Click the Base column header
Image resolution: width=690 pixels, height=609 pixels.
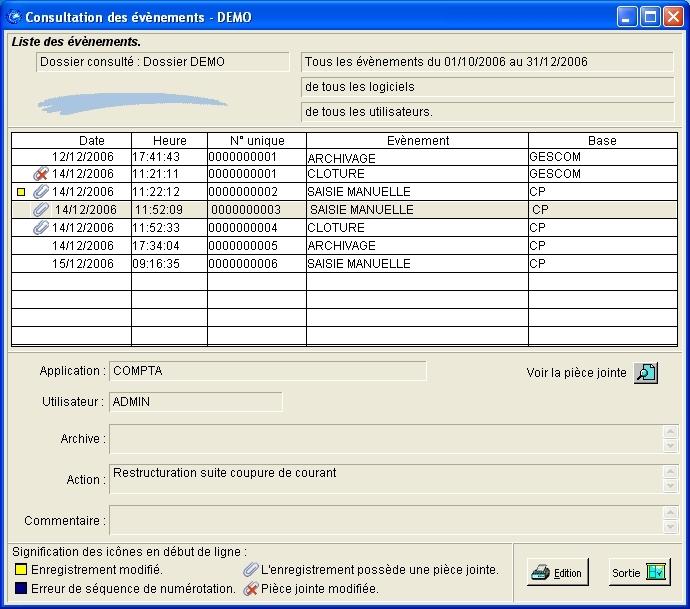coord(602,141)
